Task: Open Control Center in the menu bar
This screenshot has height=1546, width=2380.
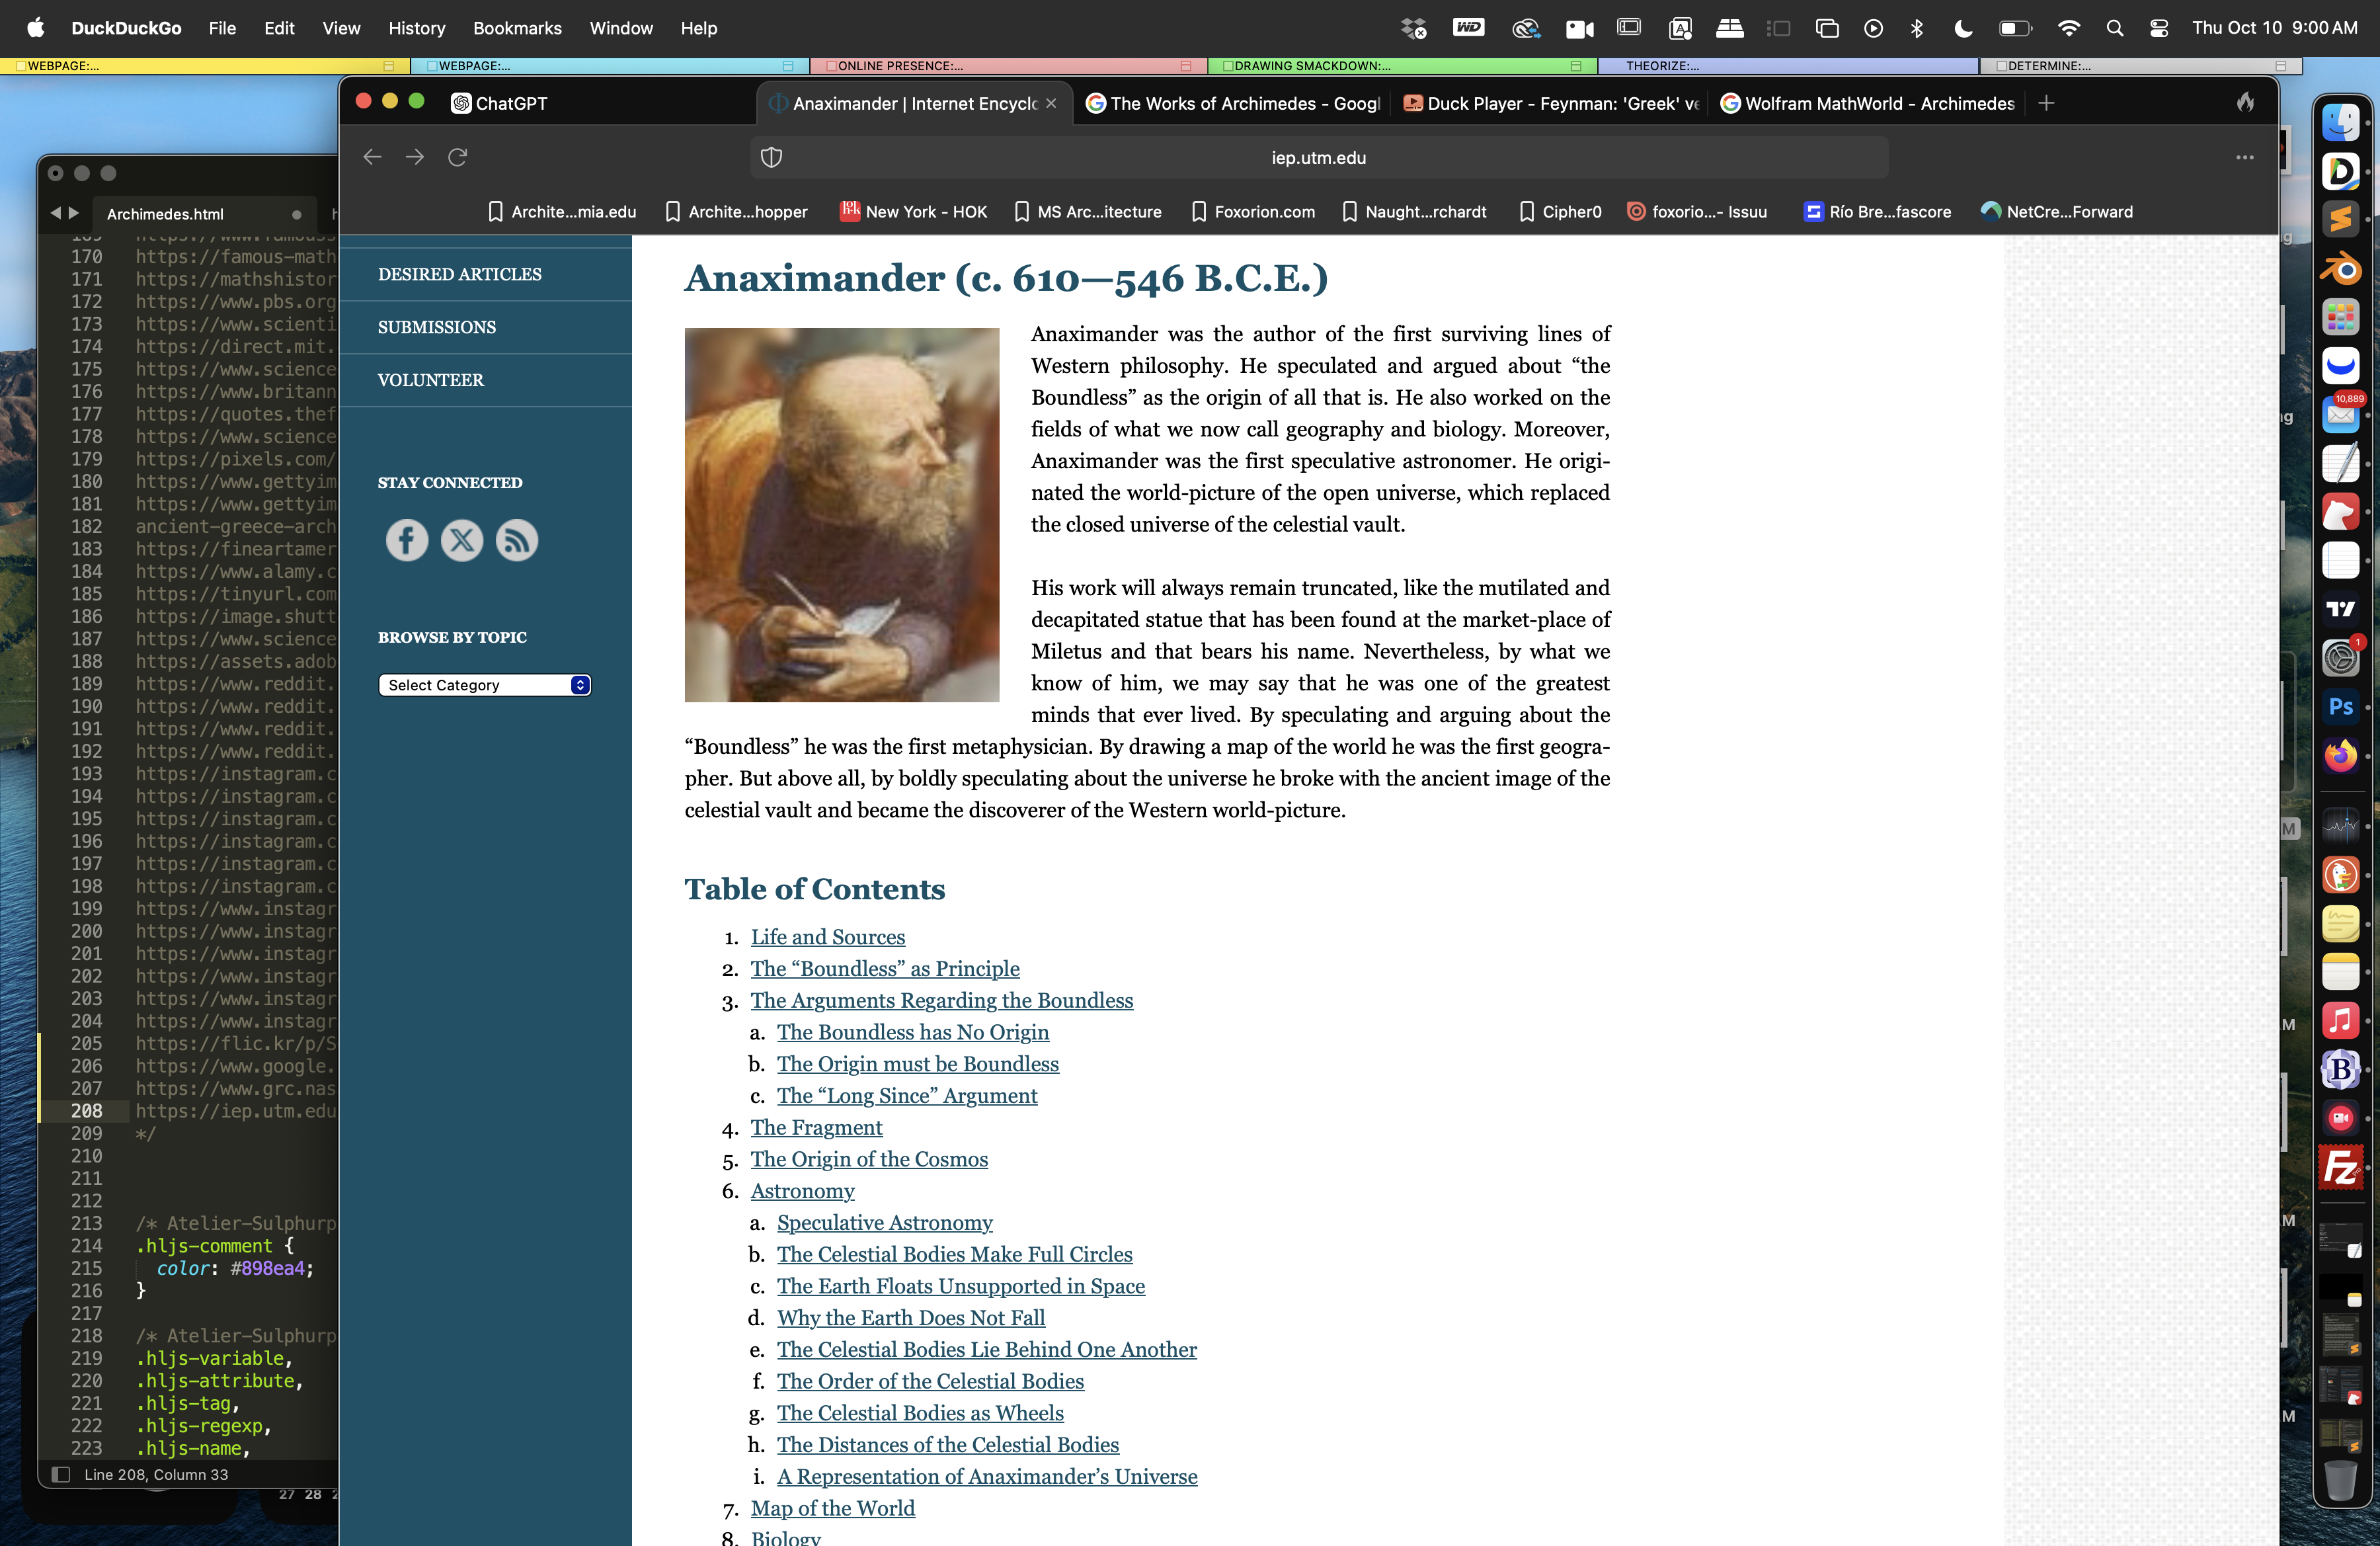Action: pos(2159,28)
